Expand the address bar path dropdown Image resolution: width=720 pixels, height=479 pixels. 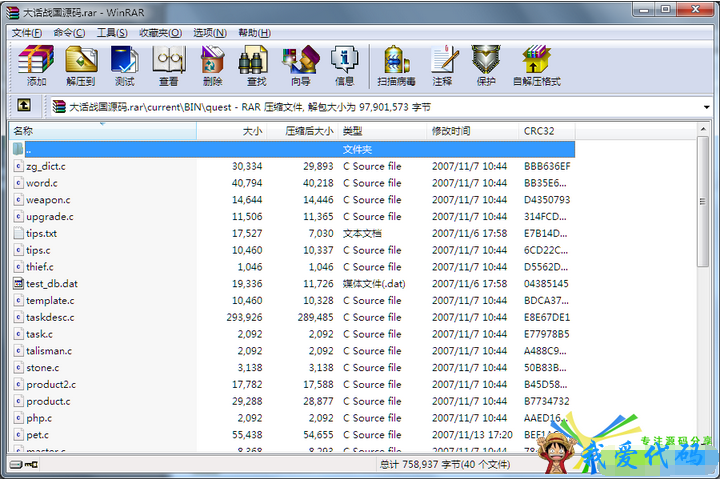[706, 107]
